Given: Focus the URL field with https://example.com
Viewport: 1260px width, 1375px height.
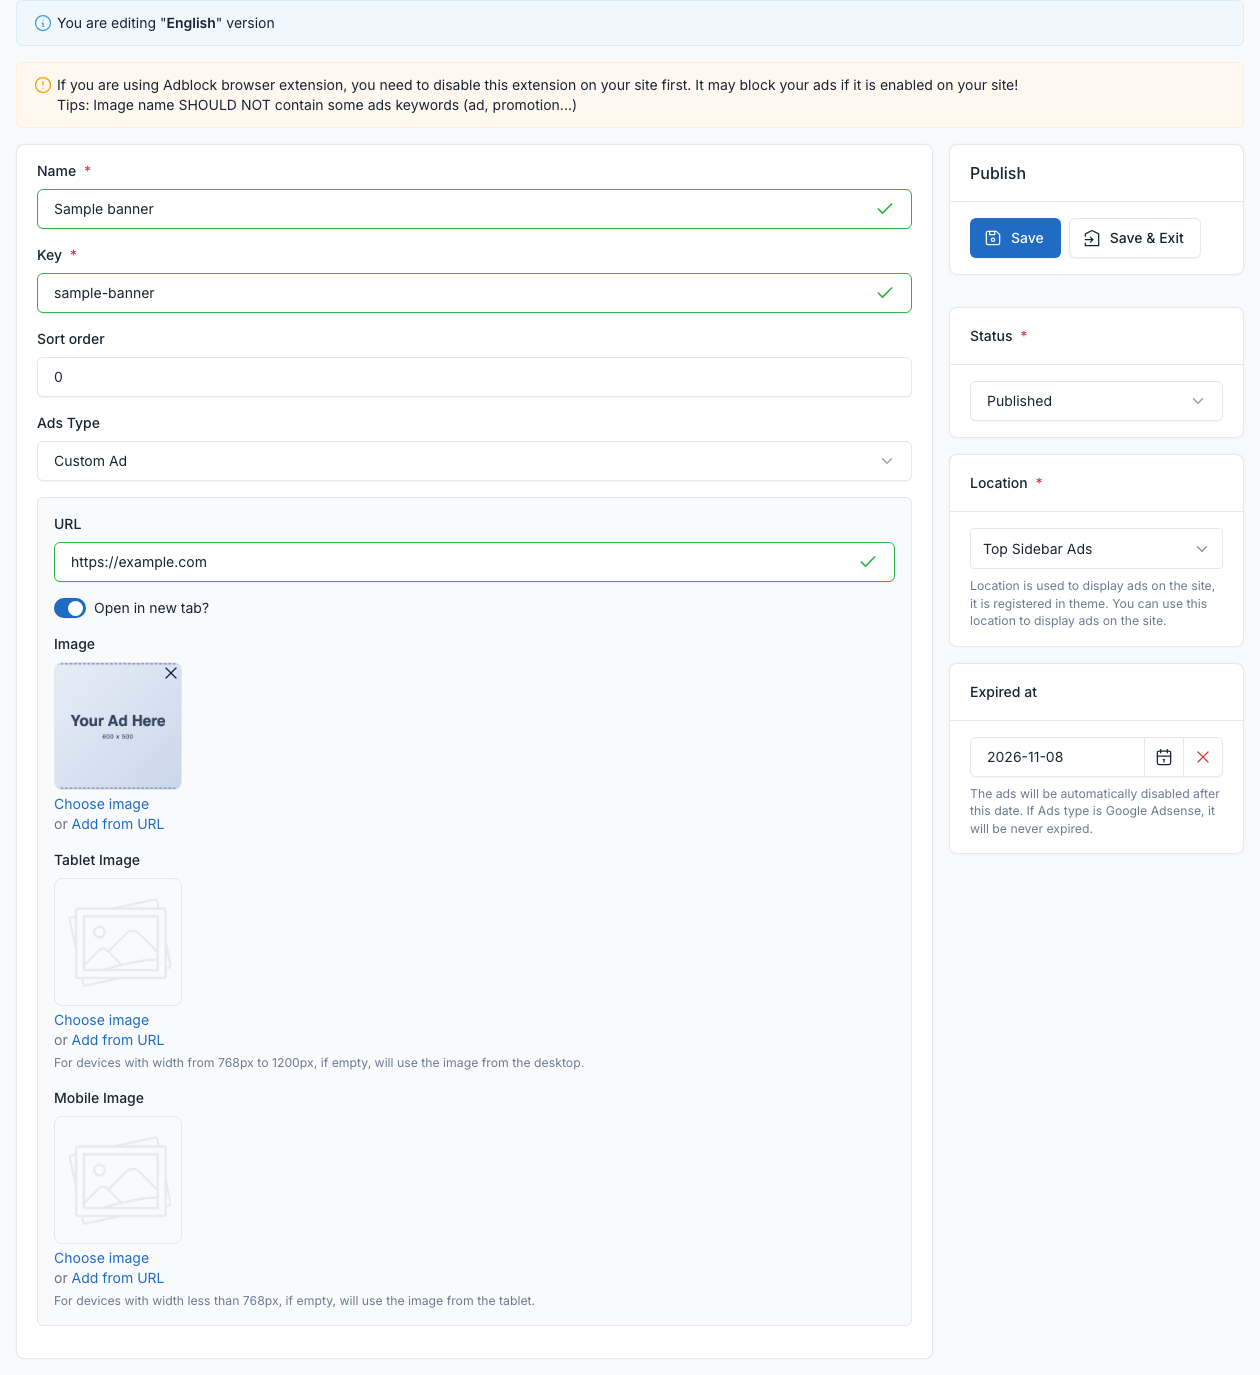Looking at the screenshot, I should [x=474, y=562].
